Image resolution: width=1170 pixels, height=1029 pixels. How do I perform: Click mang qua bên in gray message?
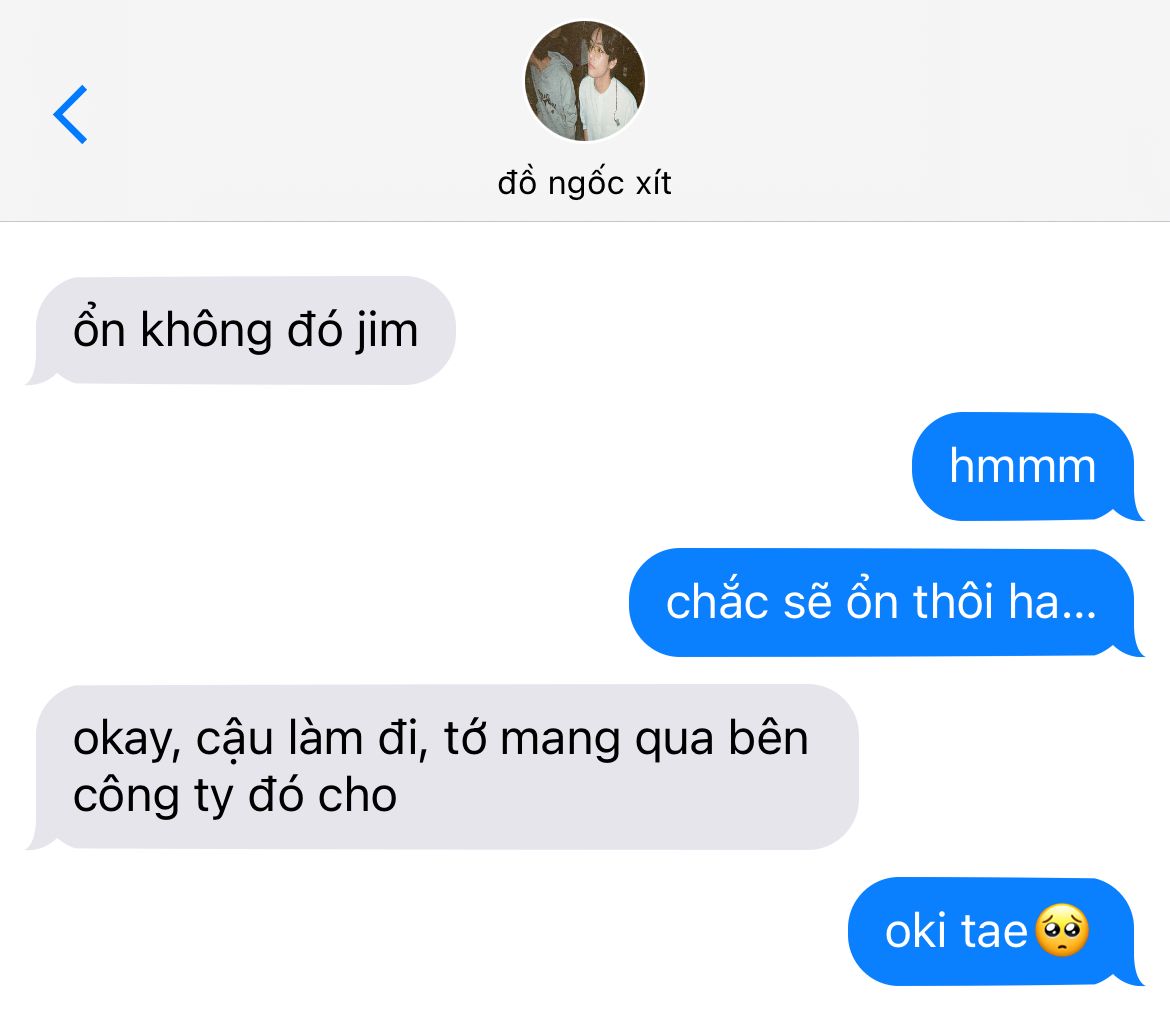click(654, 739)
